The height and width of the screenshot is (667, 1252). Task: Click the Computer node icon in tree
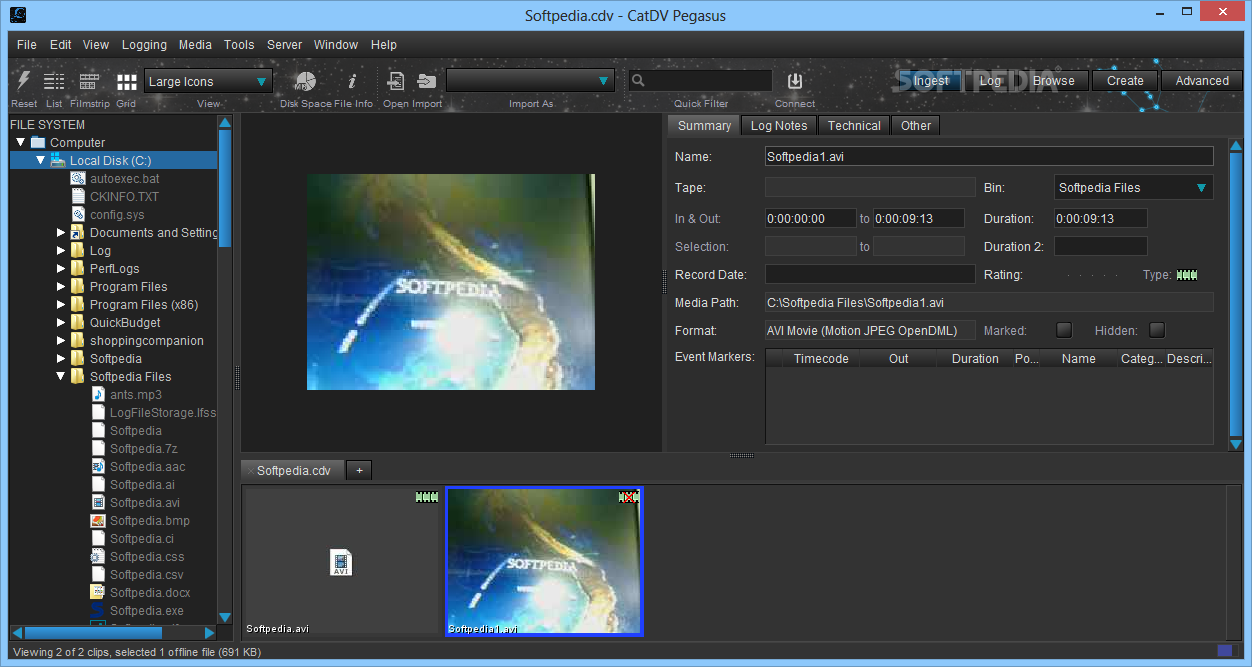[x=38, y=142]
